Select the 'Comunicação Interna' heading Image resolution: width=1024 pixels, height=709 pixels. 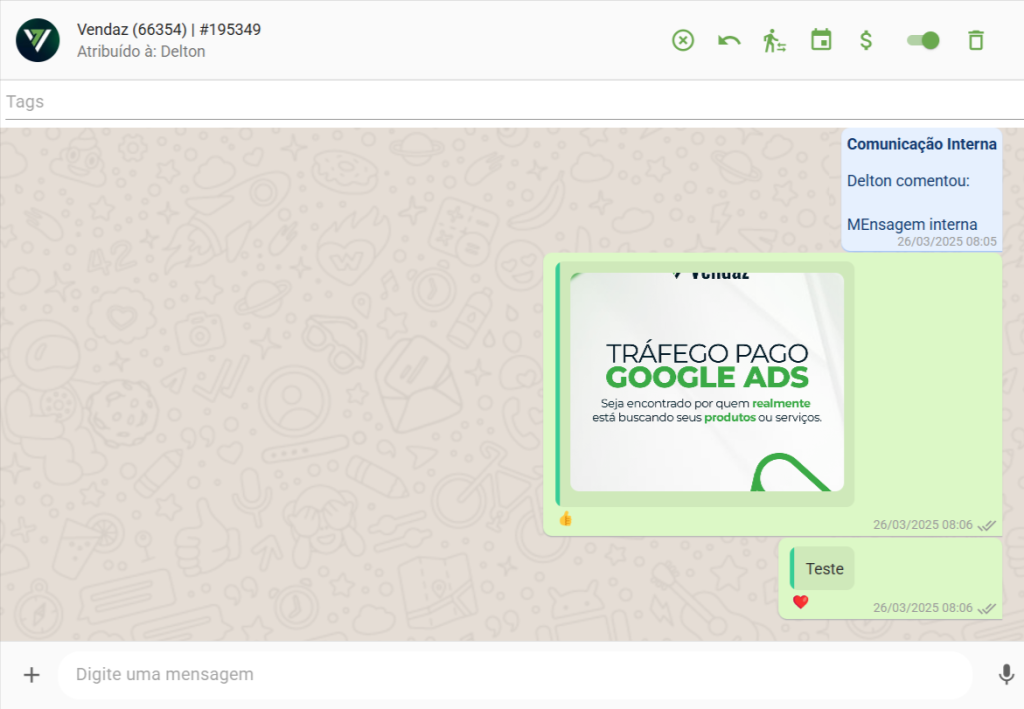[x=921, y=144]
